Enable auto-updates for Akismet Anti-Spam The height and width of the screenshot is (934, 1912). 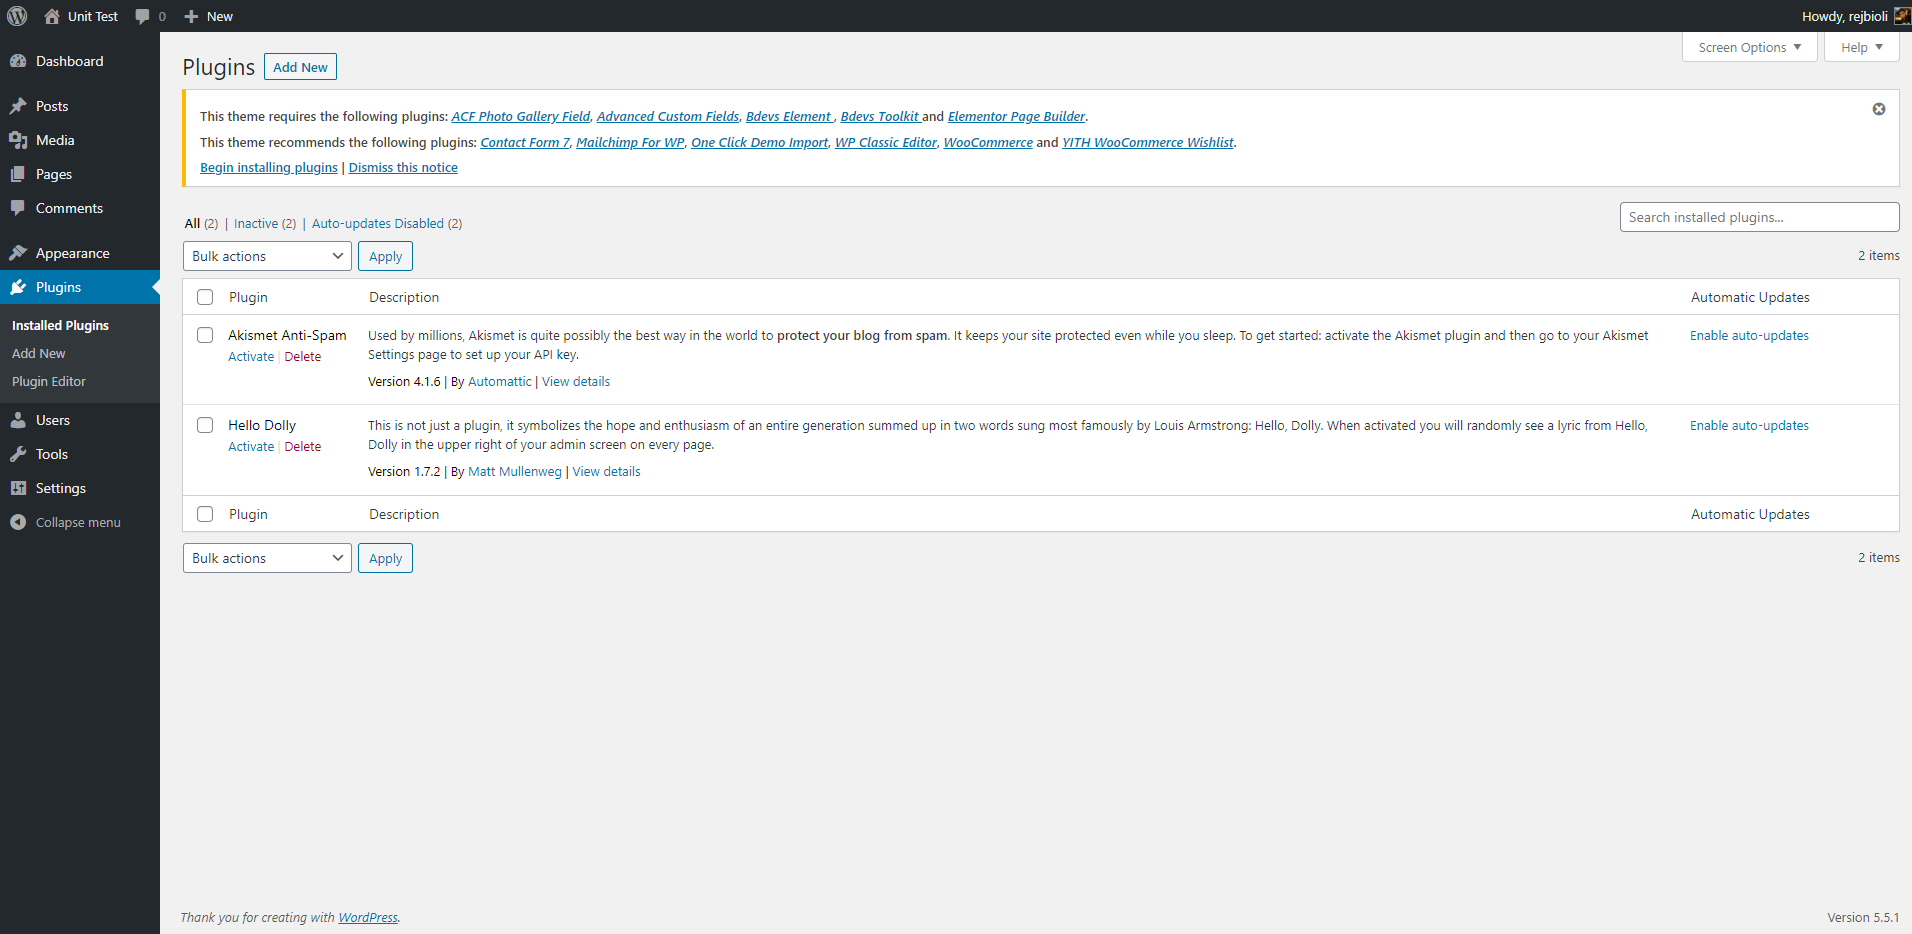click(1749, 335)
